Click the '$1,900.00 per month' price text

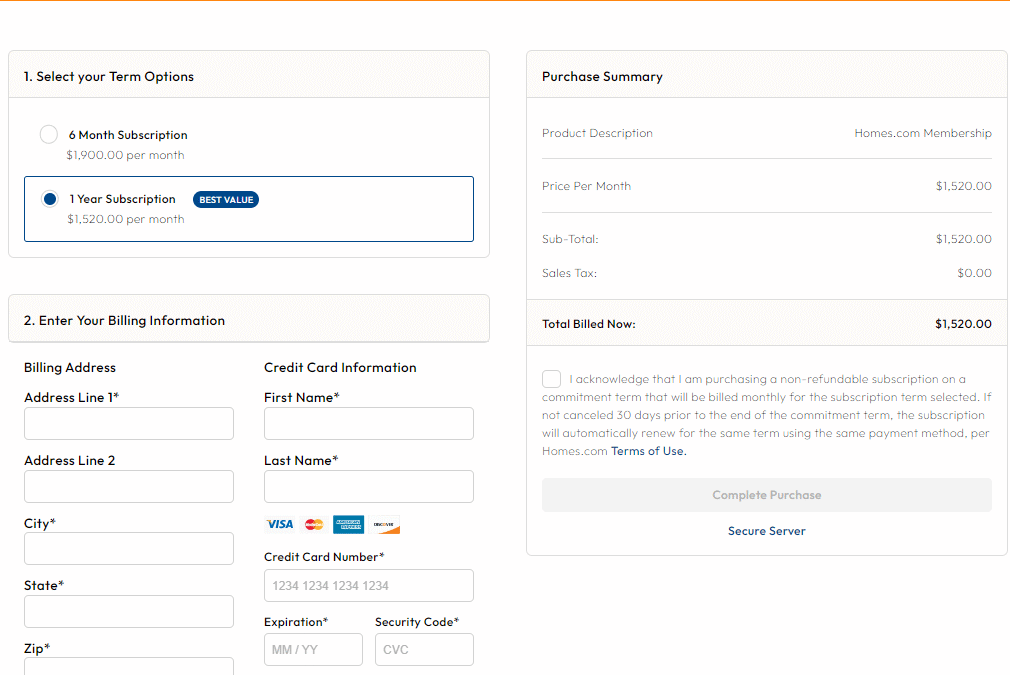(126, 155)
